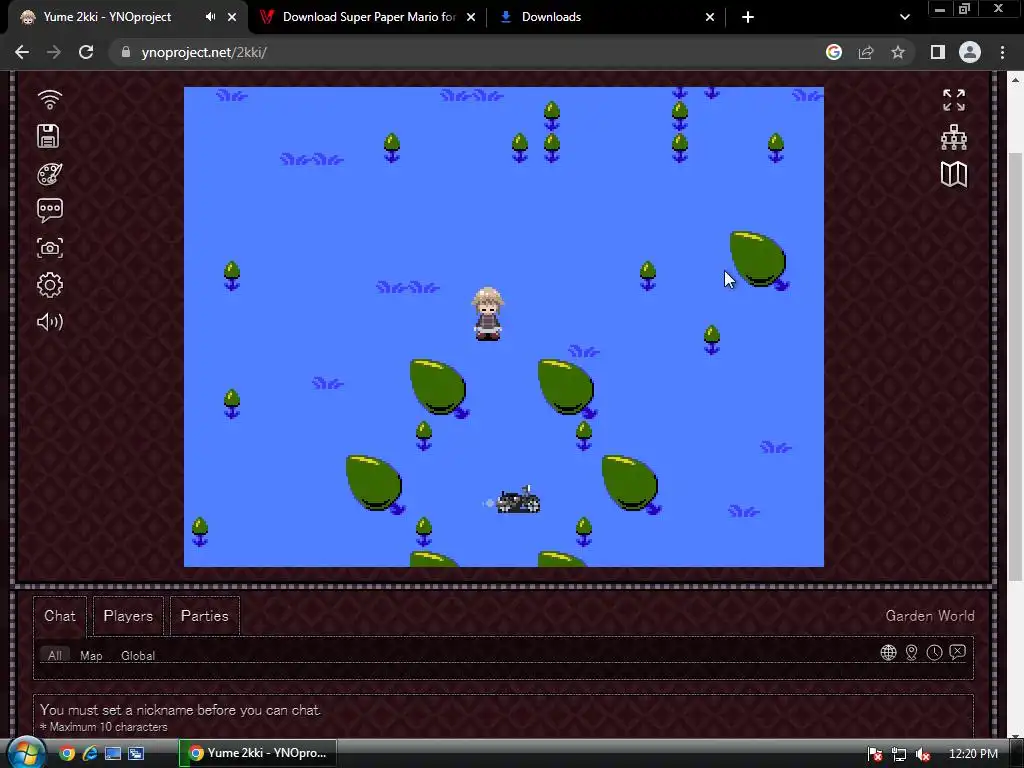Toggle the clock timestamps icon in chat
1024x768 pixels.
pos(935,652)
